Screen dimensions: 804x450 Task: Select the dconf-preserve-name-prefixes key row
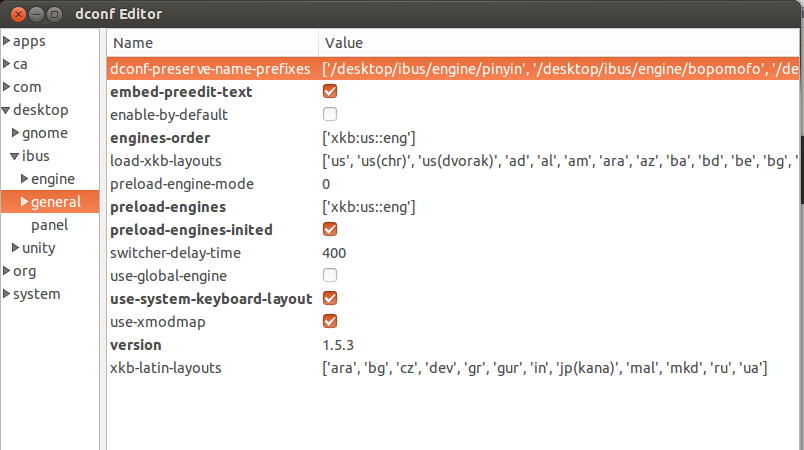pyautogui.click(x=453, y=69)
